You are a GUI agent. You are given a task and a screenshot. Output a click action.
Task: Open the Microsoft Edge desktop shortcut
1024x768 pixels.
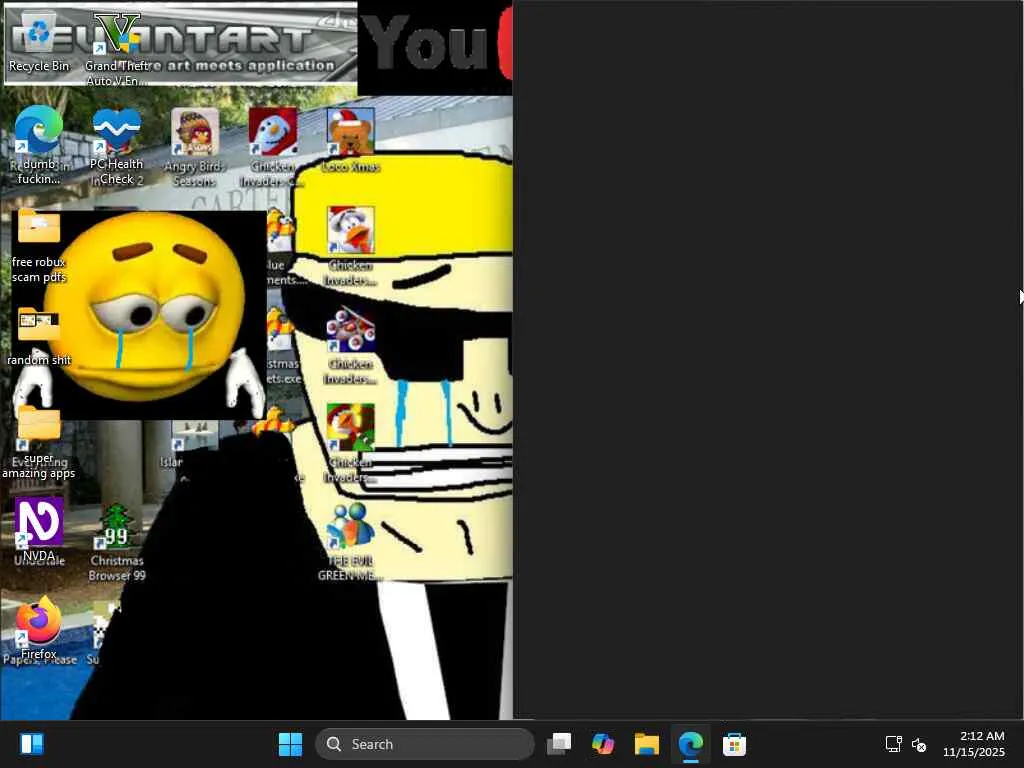click(39, 145)
